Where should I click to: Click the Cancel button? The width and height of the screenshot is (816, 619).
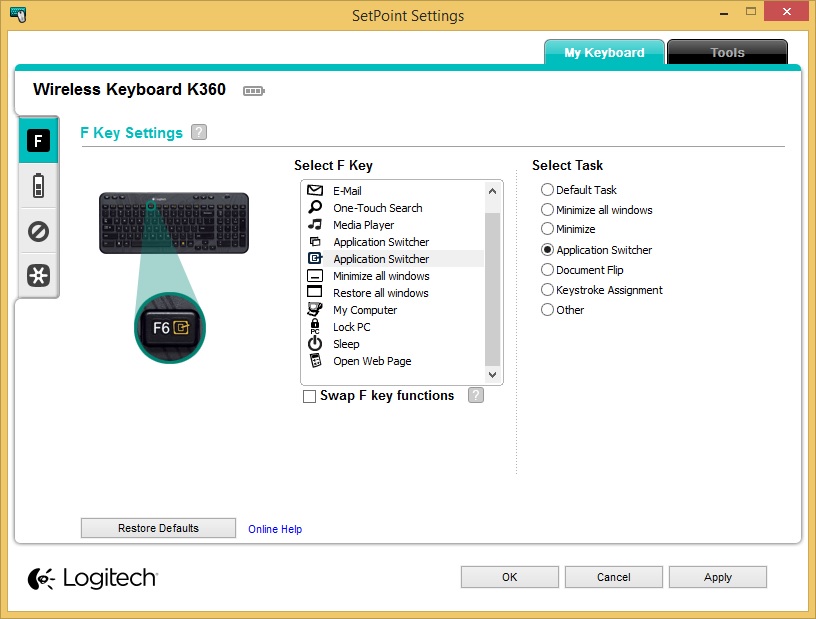pyautogui.click(x=614, y=577)
